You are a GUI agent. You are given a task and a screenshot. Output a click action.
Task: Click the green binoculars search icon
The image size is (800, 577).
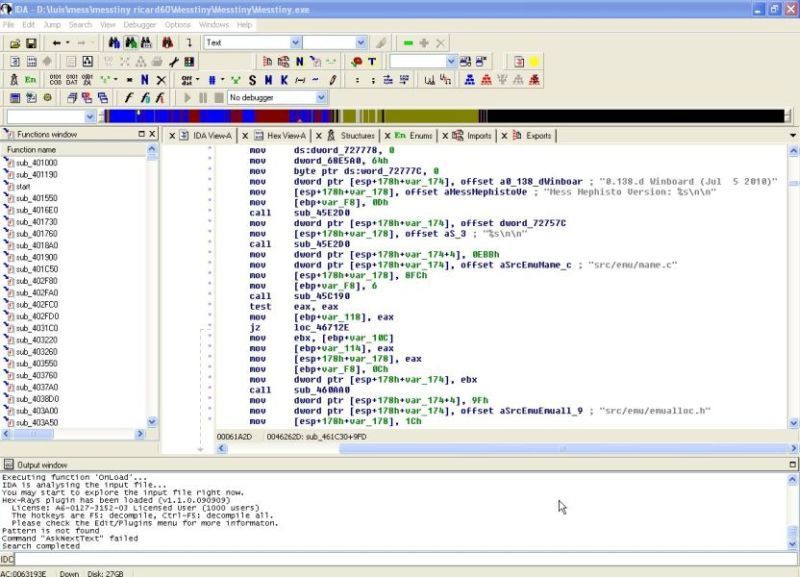pos(131,43)
